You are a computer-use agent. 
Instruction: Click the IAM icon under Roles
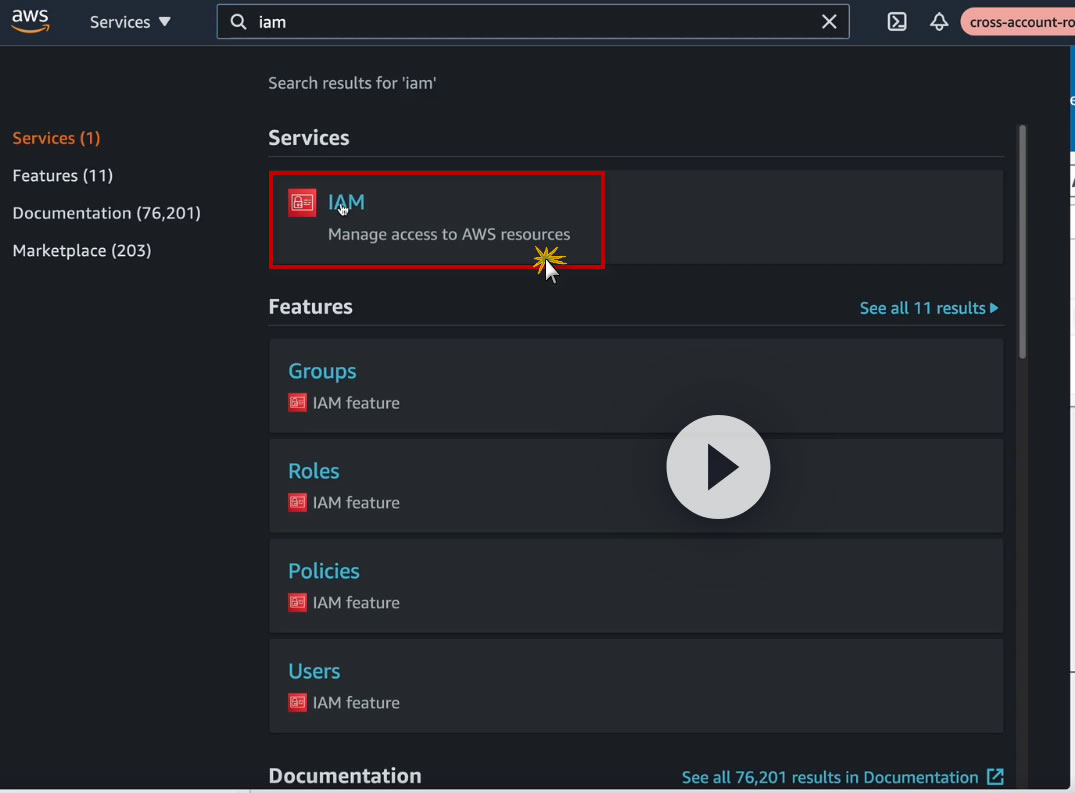click(x=298, y=502)
